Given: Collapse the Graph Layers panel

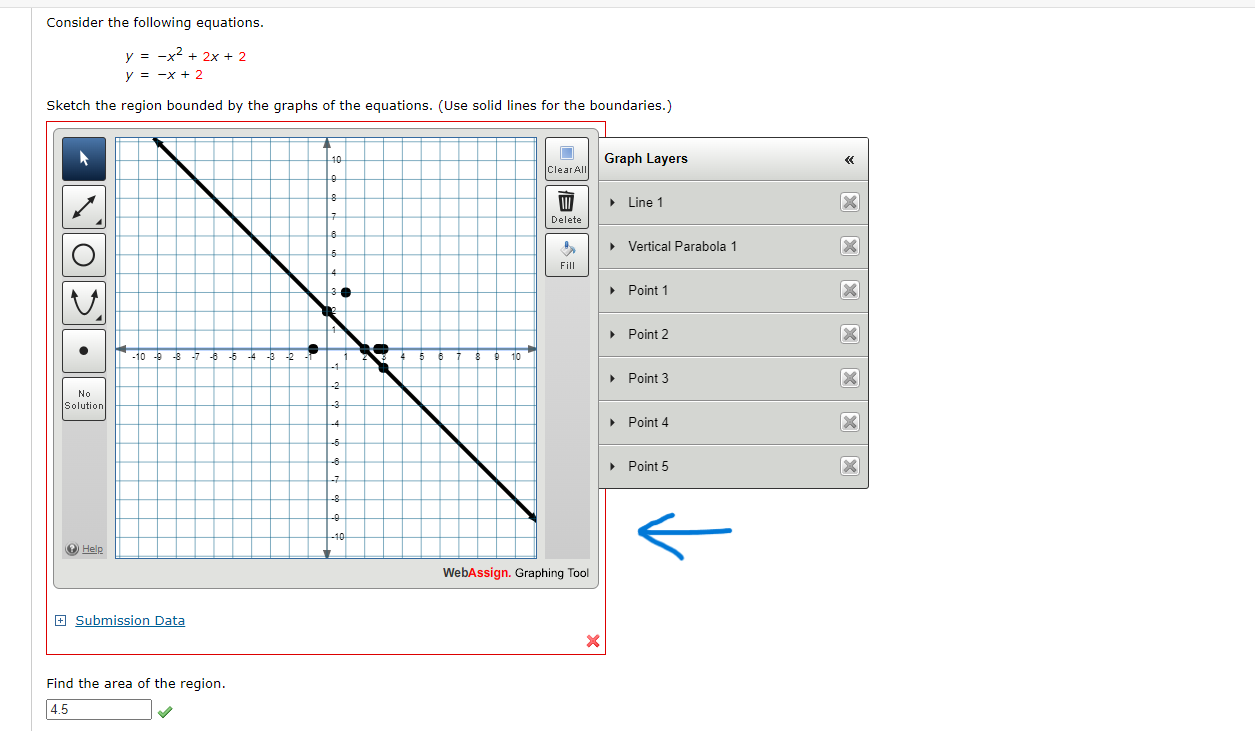Looking at the screenshot, I should pos(848,158).
